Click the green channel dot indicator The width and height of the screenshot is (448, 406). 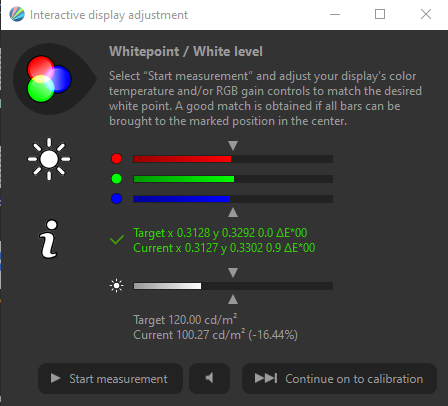pos(116,179)
